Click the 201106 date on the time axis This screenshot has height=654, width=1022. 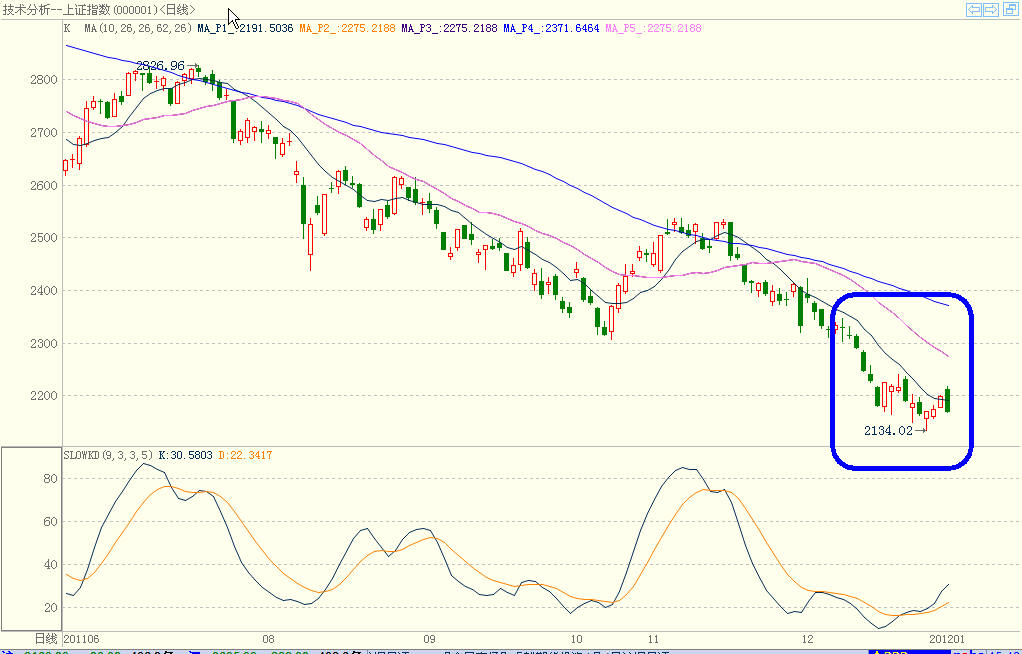click(x=81, y=639)
